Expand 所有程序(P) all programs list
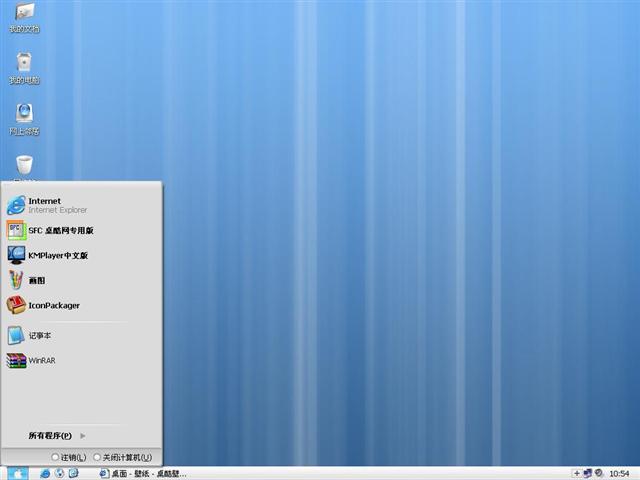The image size is (640, 480). tap(57, 436)
